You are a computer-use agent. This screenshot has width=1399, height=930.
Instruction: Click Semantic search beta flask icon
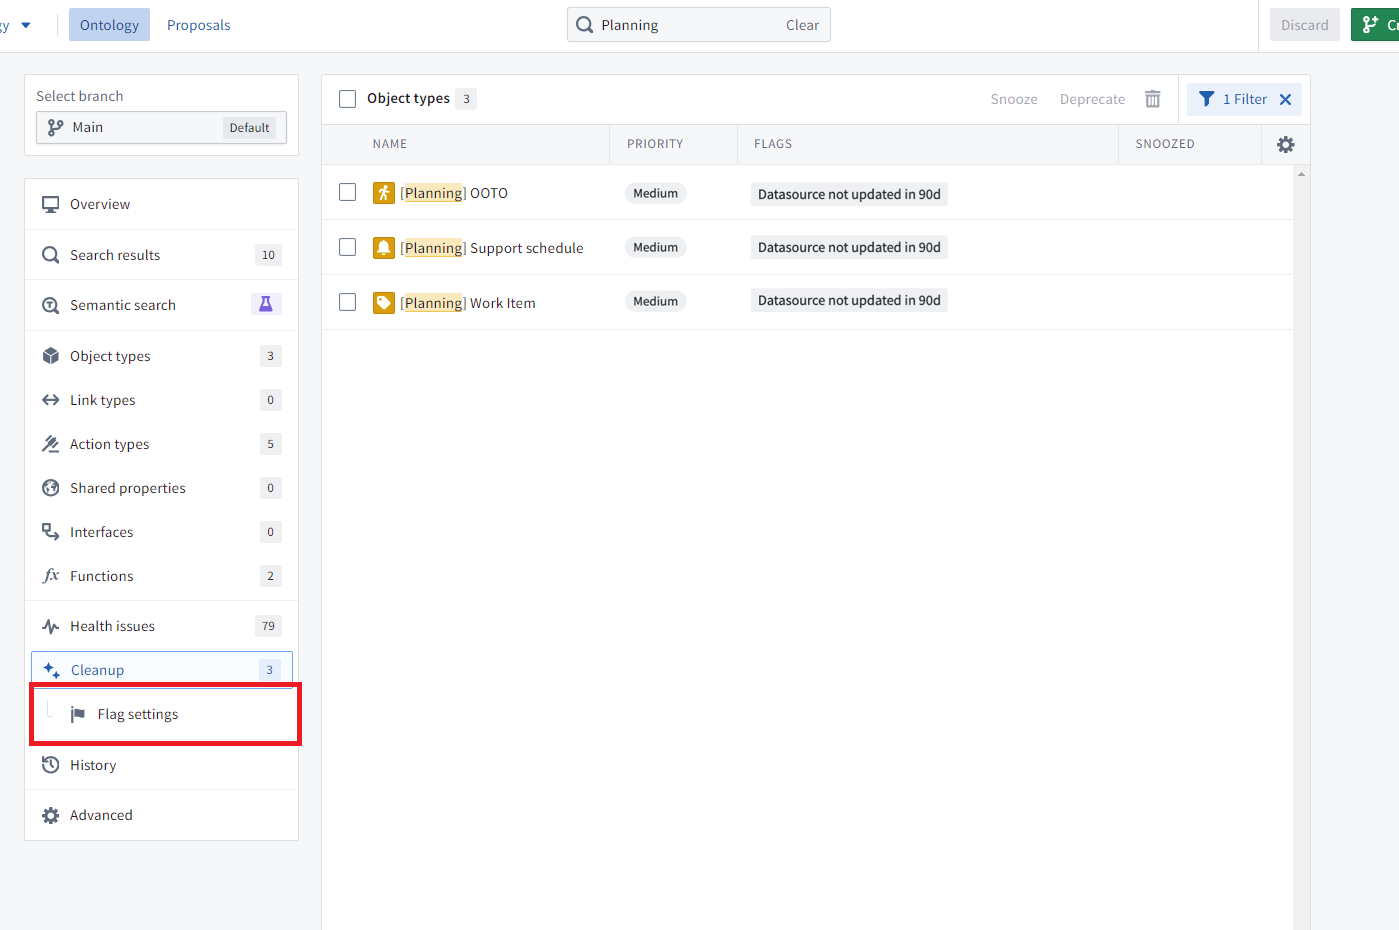click(x=266, y=304)
